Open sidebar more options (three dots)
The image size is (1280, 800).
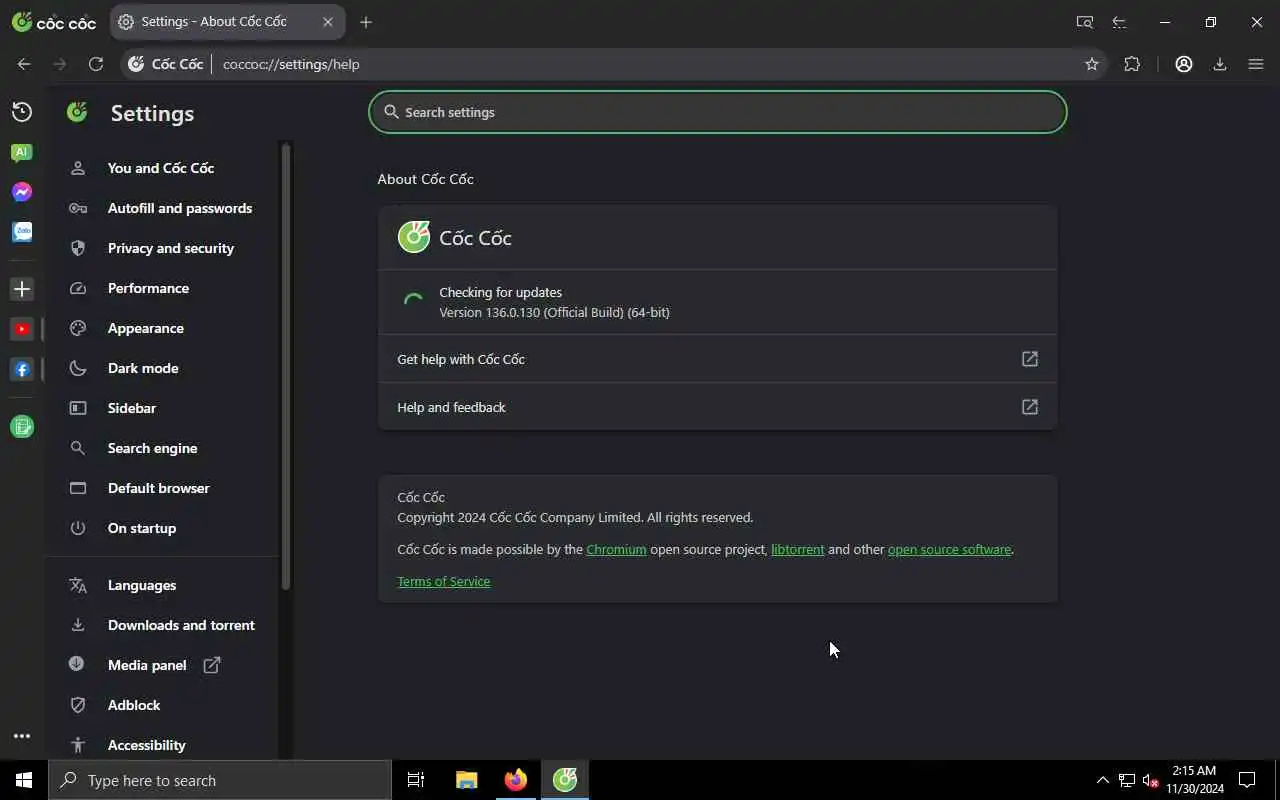click(22, 736)
